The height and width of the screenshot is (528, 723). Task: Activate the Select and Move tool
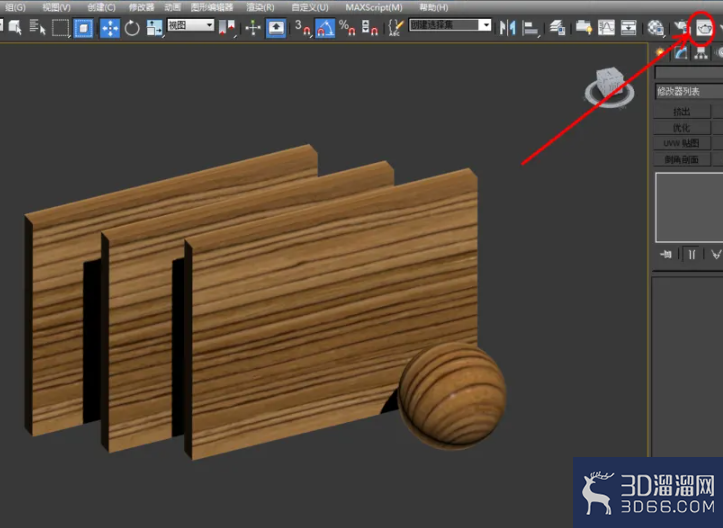[x=110, y=28]
